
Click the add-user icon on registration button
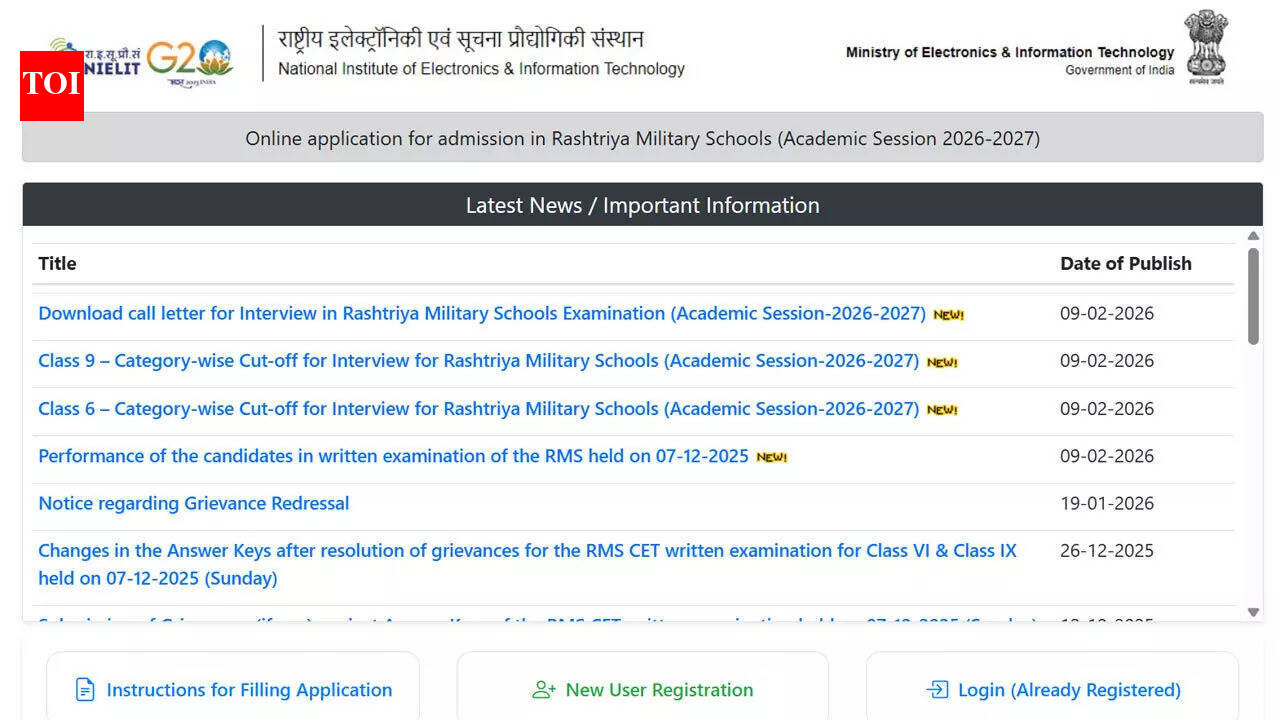543,690
